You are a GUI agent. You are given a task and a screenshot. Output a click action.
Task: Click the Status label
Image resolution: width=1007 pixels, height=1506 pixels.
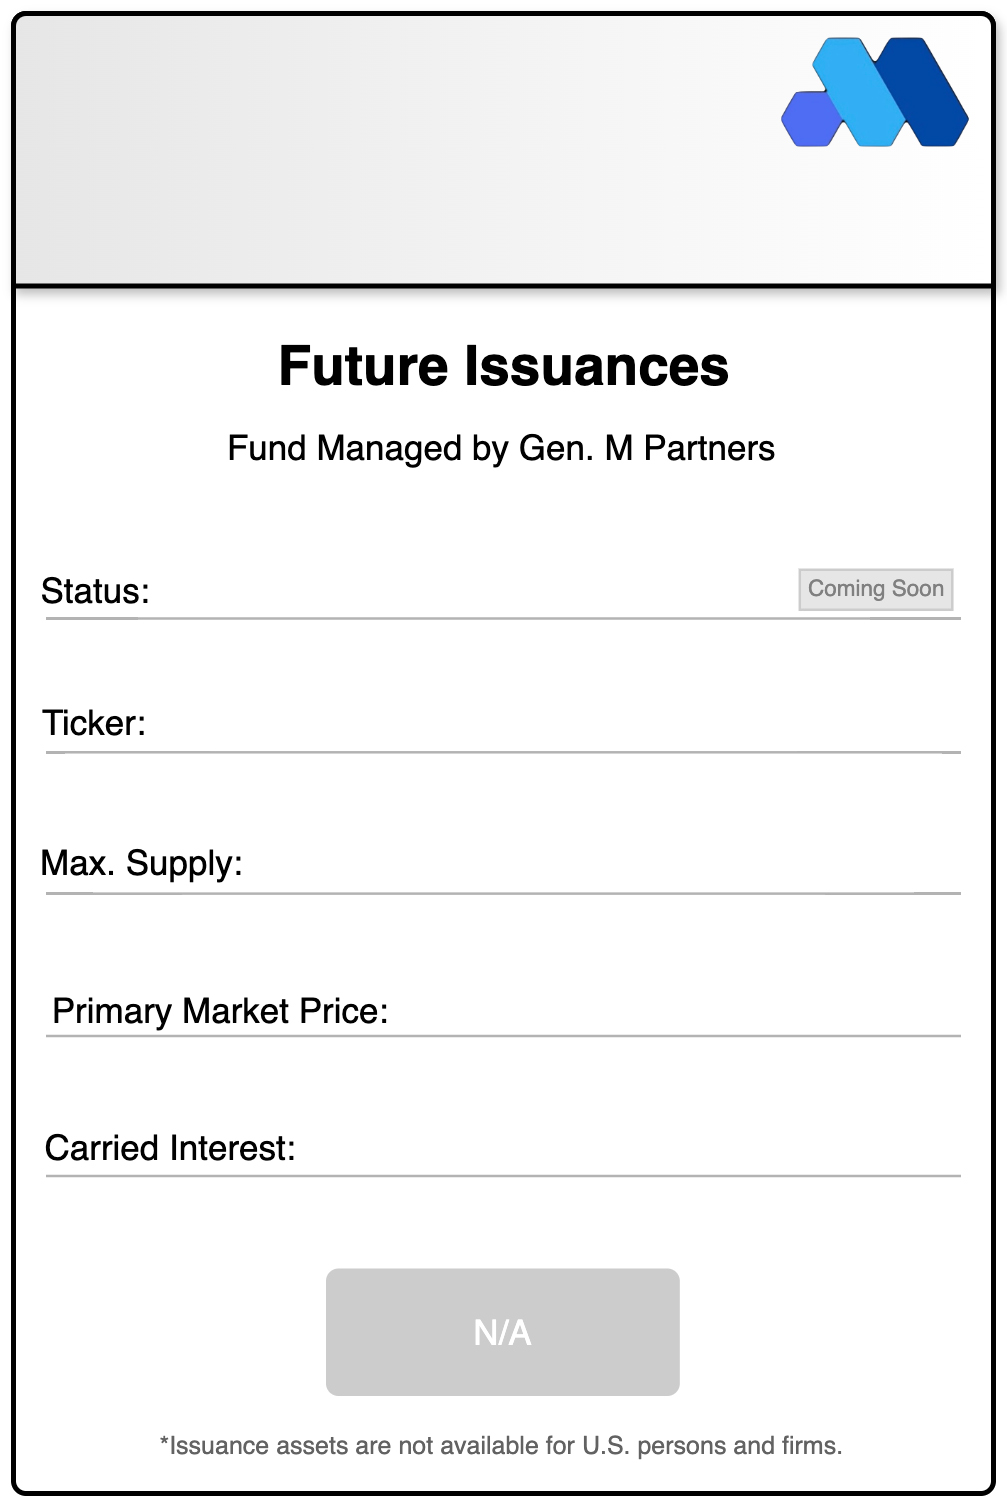pyautogui.click(x=95, y=591)
